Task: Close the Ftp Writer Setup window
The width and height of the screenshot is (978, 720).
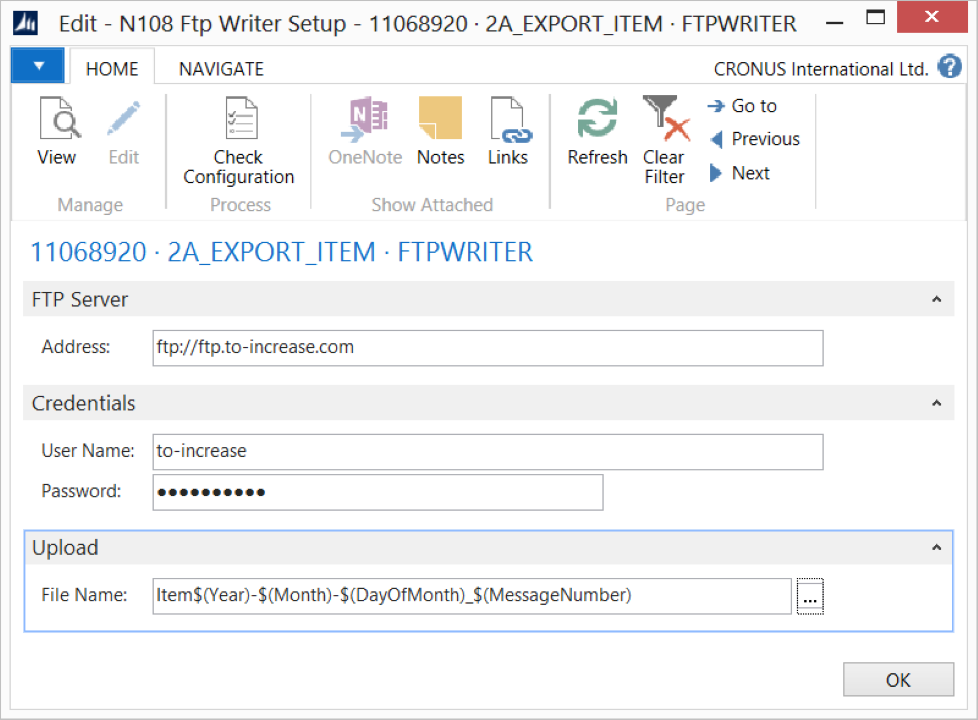Action: [x=932, y=17]
